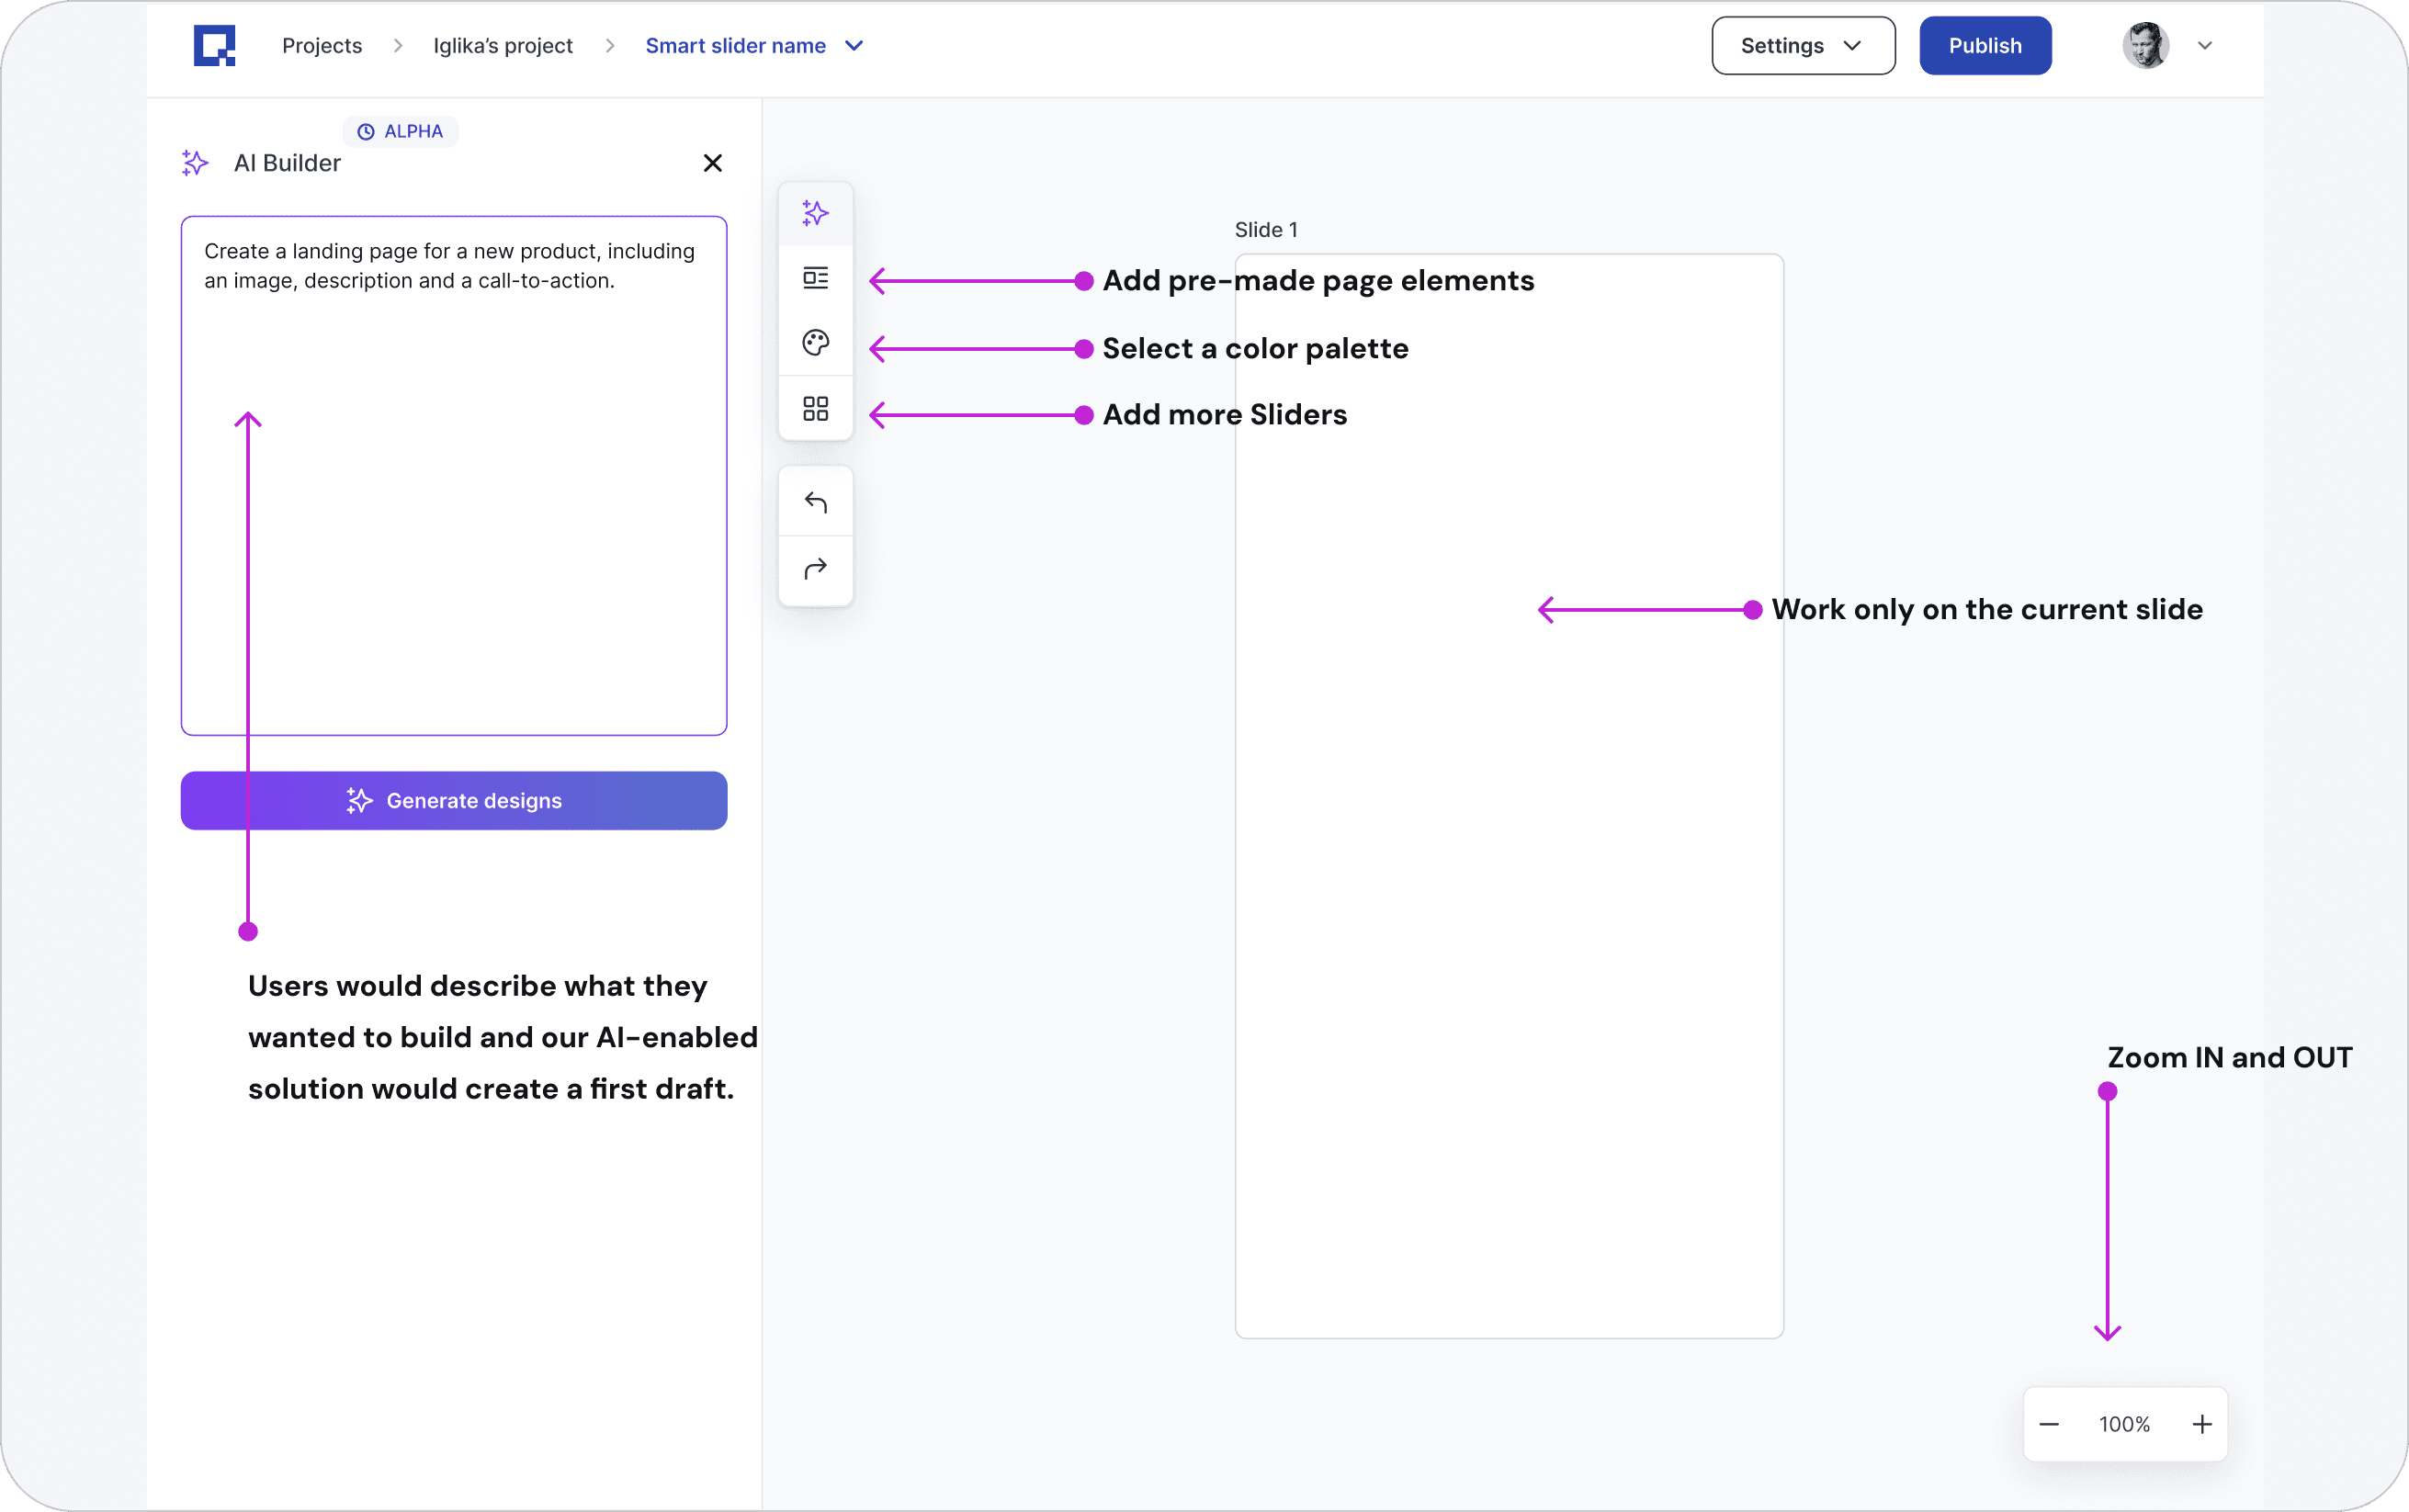Open the grid sliders tool
Image resolution: width=2409 pixels, height=1512 pixels.
(815, 408)
